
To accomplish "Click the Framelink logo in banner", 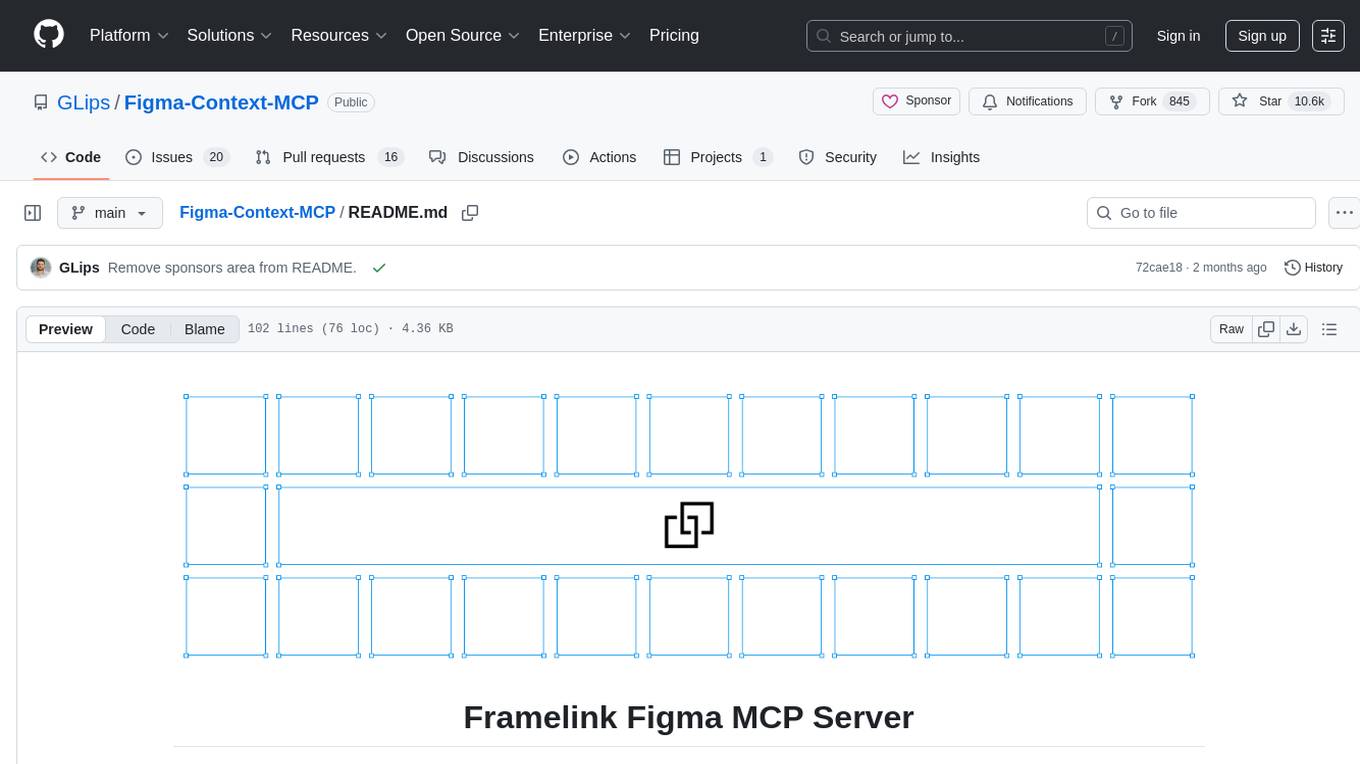I will (x=689, y=525).
